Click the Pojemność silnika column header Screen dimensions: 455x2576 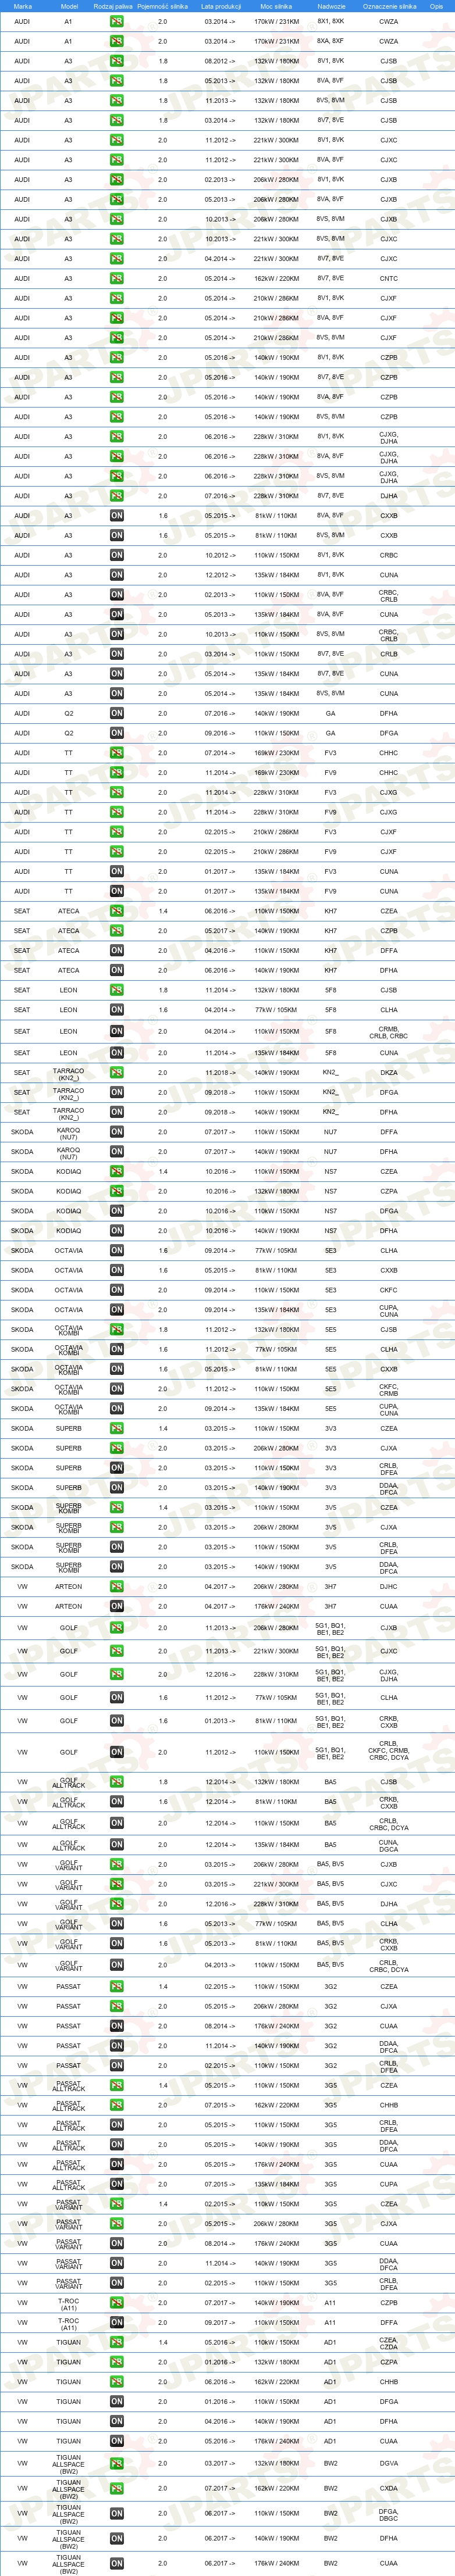[x=162, y=6]
